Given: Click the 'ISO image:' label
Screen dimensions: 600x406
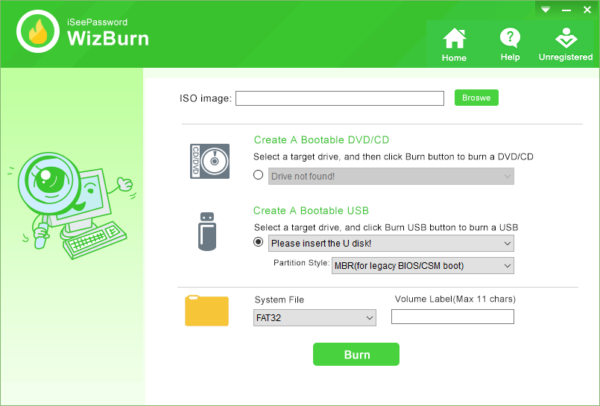Looking at the screenshot, I should pyautogui.click(x=205, y=98).
